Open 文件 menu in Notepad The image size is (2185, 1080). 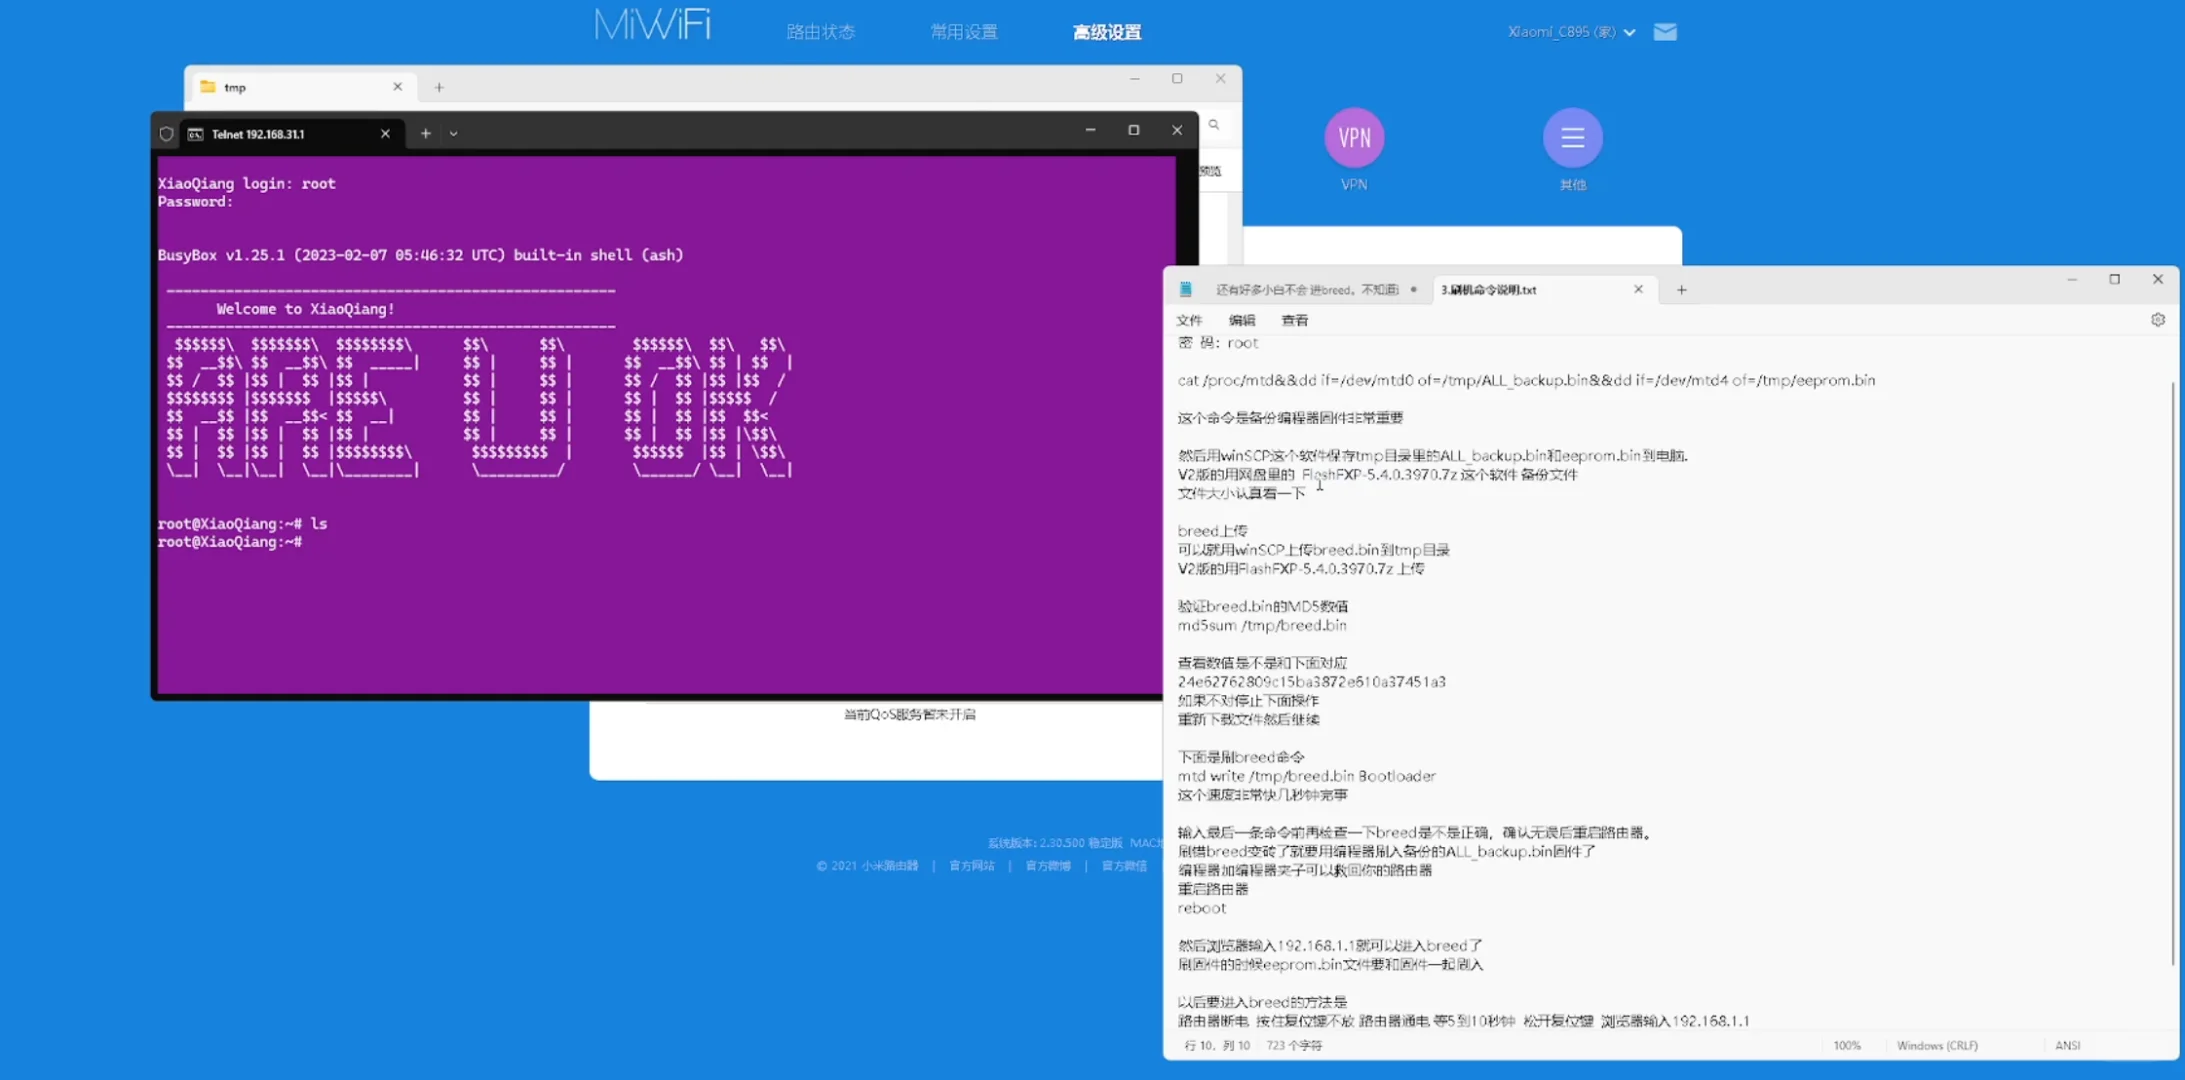[x=1189, y=320]
